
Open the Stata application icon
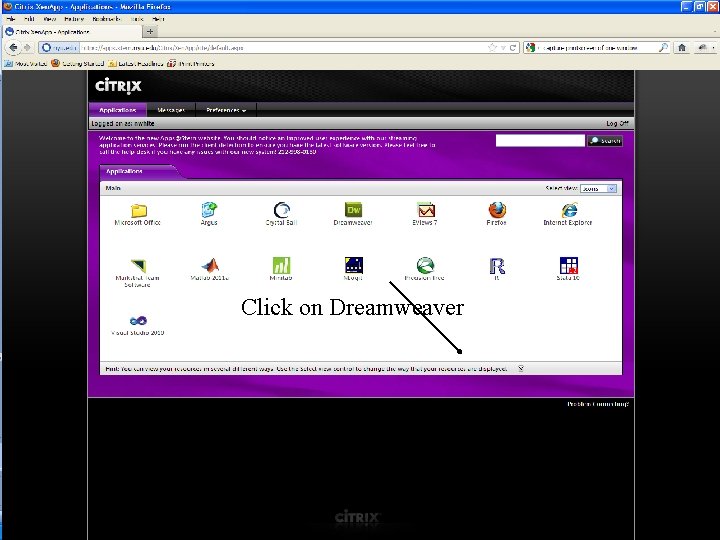click(569, 265)
